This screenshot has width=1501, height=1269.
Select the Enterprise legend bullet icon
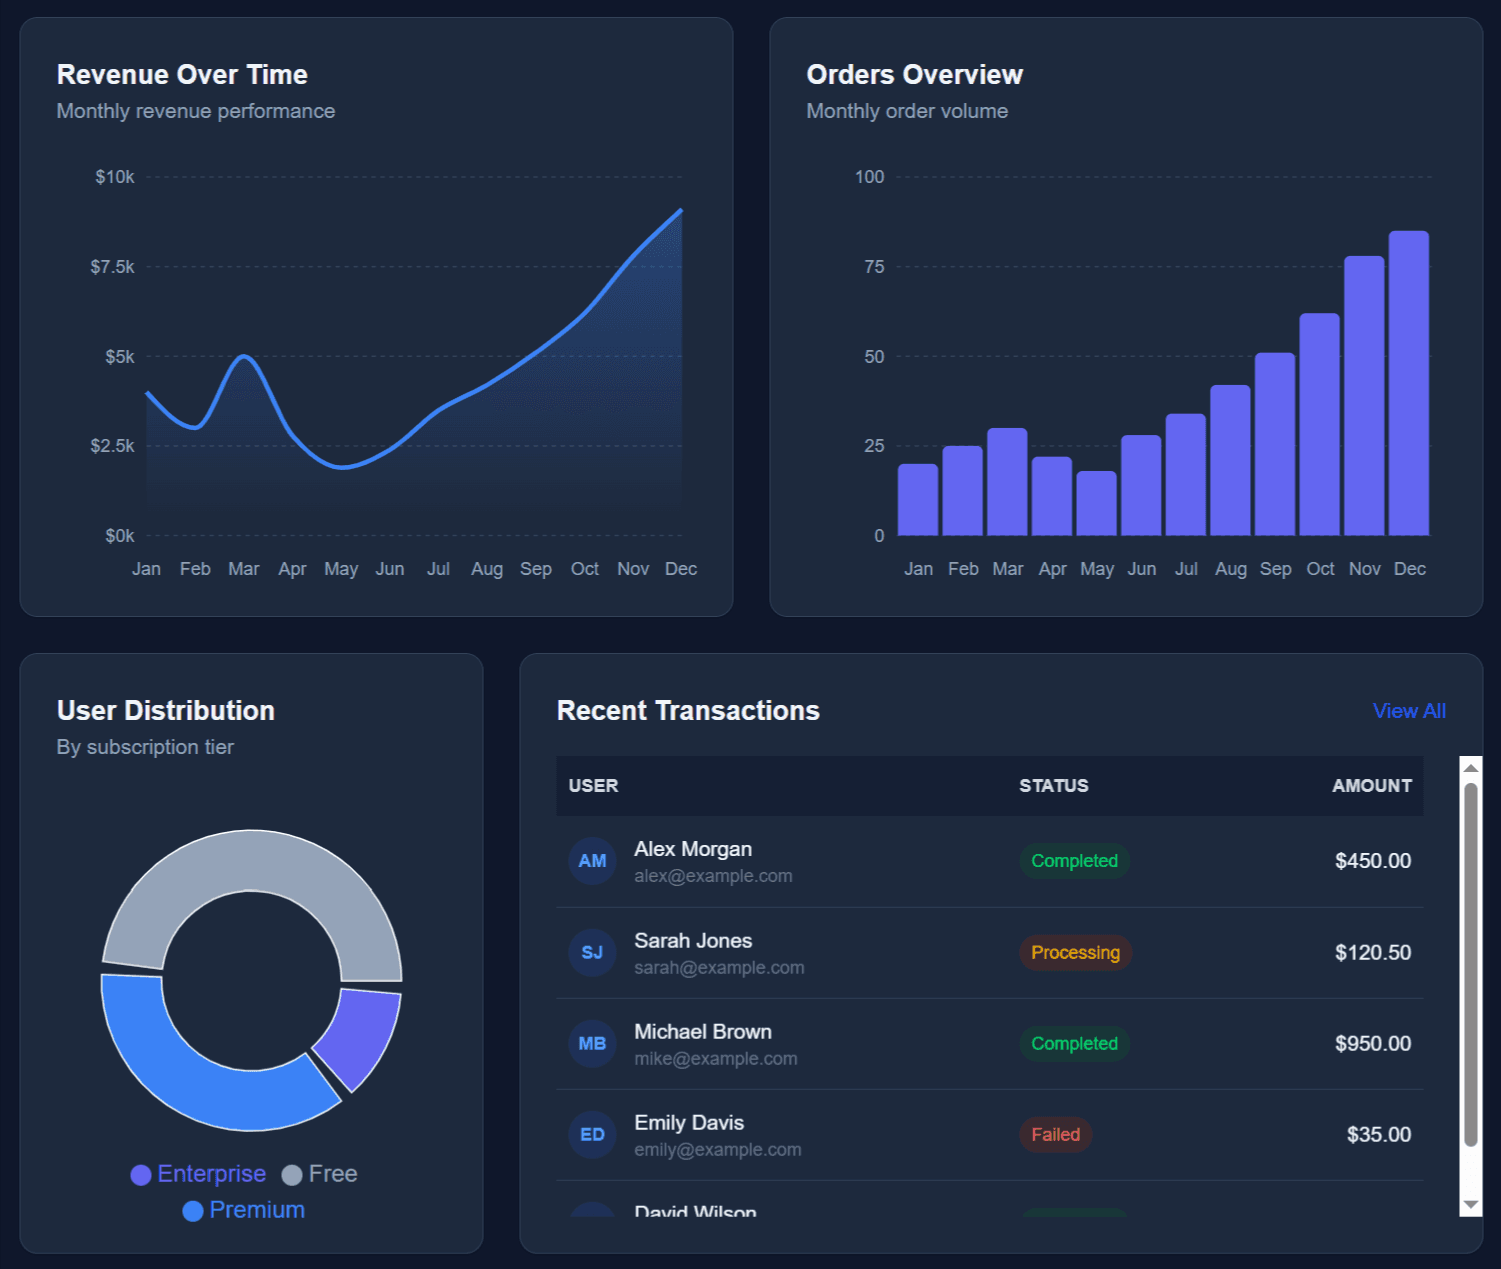141,1174
